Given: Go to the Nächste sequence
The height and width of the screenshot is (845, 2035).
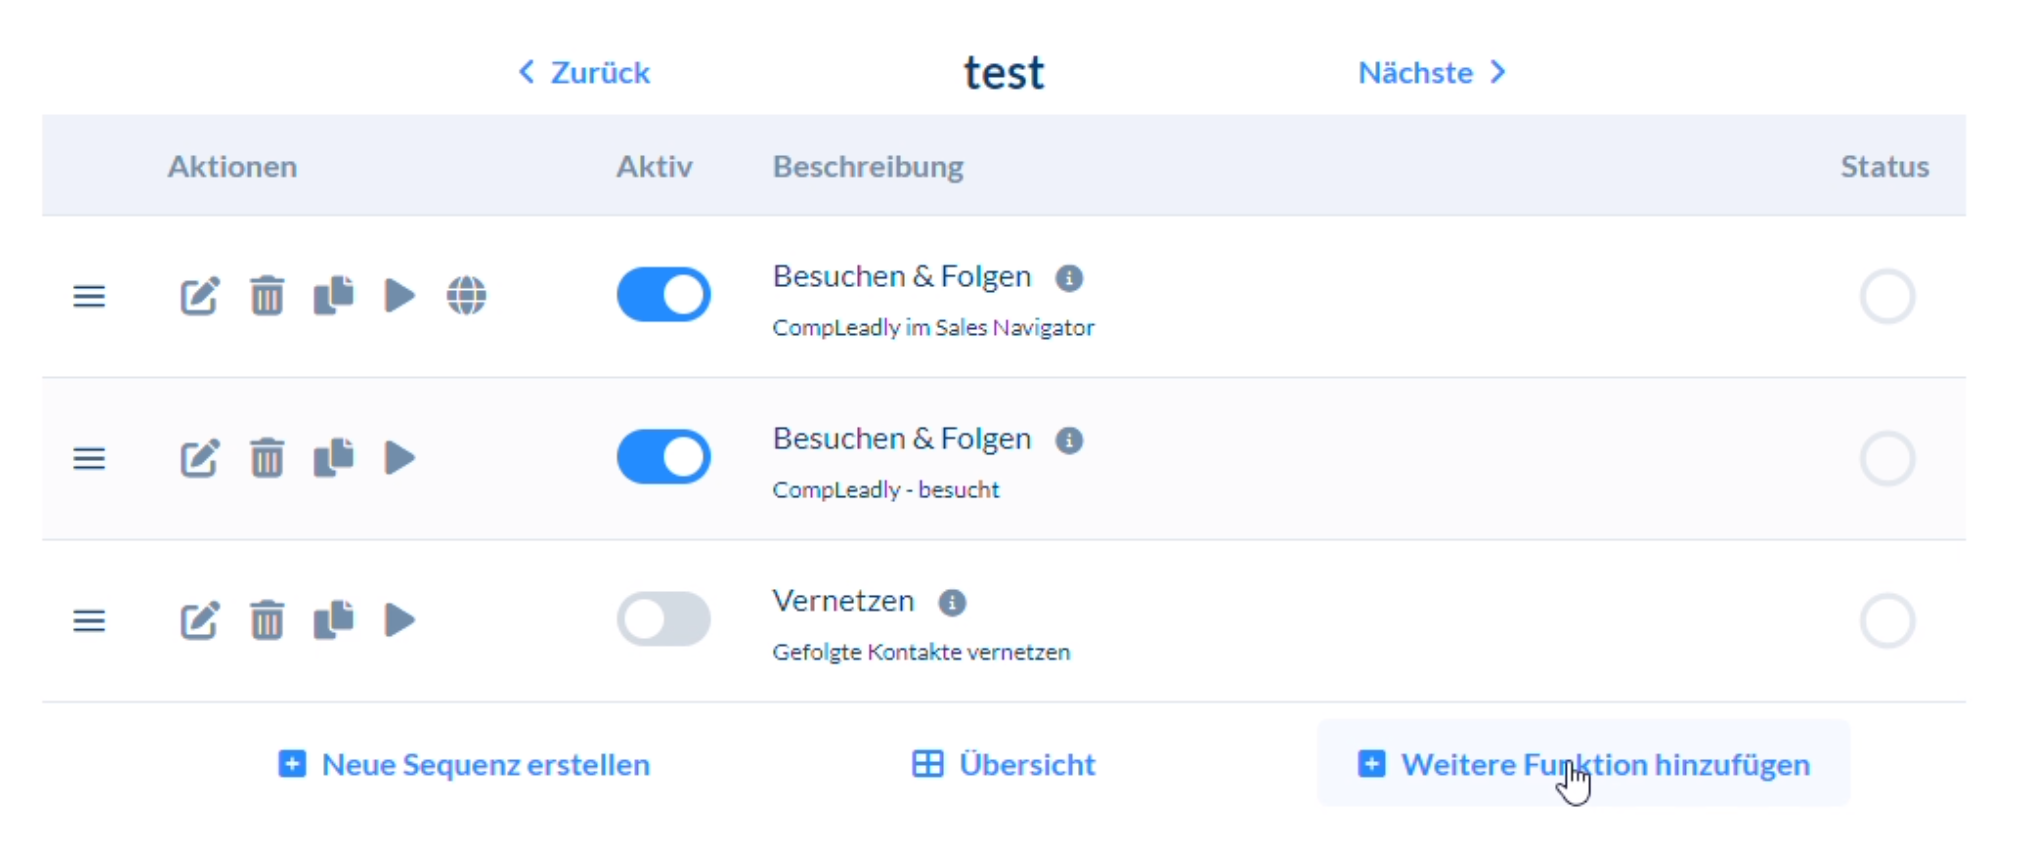Looking at the screenshot, I should pos(1431,72).
